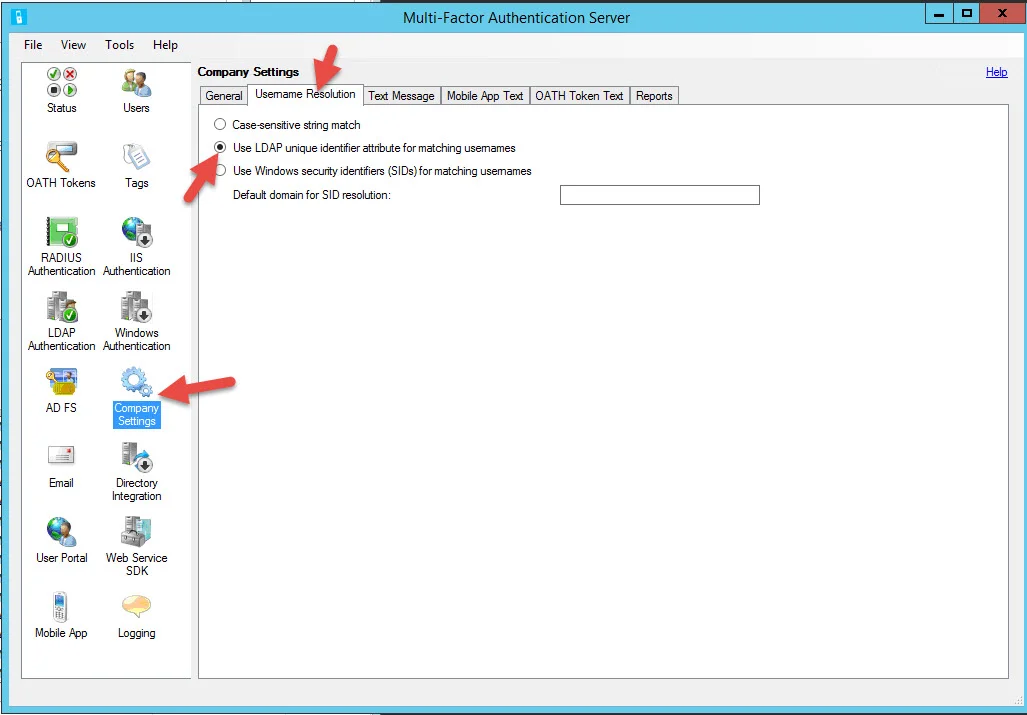Select the Company Settings gear icon
The width and height of the screenshot is (1027, 715).
point(136,382)
